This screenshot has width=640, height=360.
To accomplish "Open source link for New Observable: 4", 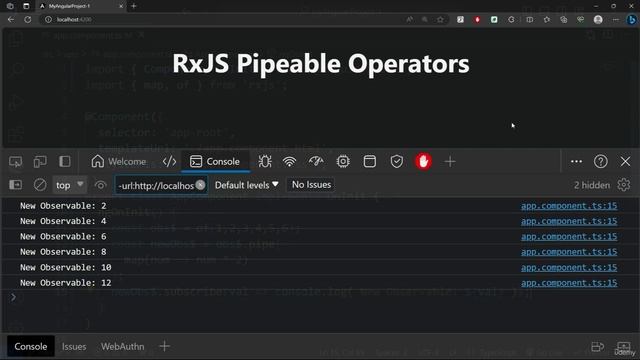I will coord(569,221).
